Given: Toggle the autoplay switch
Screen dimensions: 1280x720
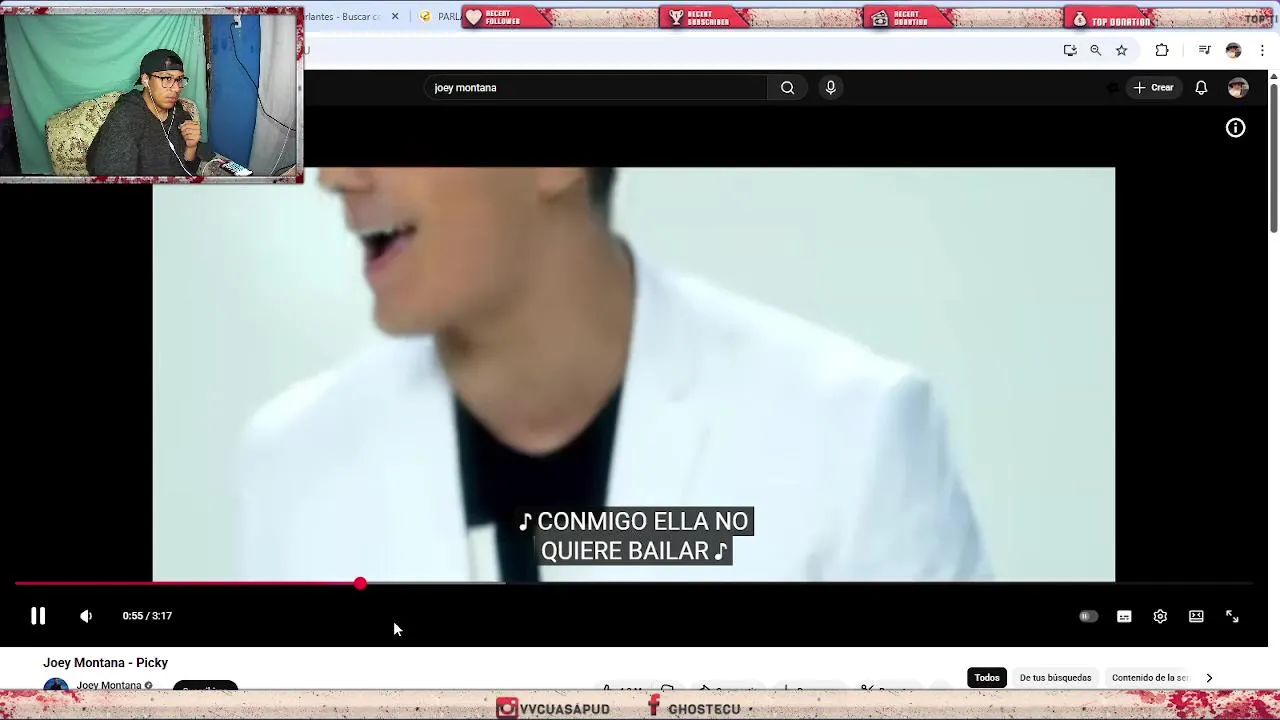Looking at the screenshot, I should pos(1088,616).
